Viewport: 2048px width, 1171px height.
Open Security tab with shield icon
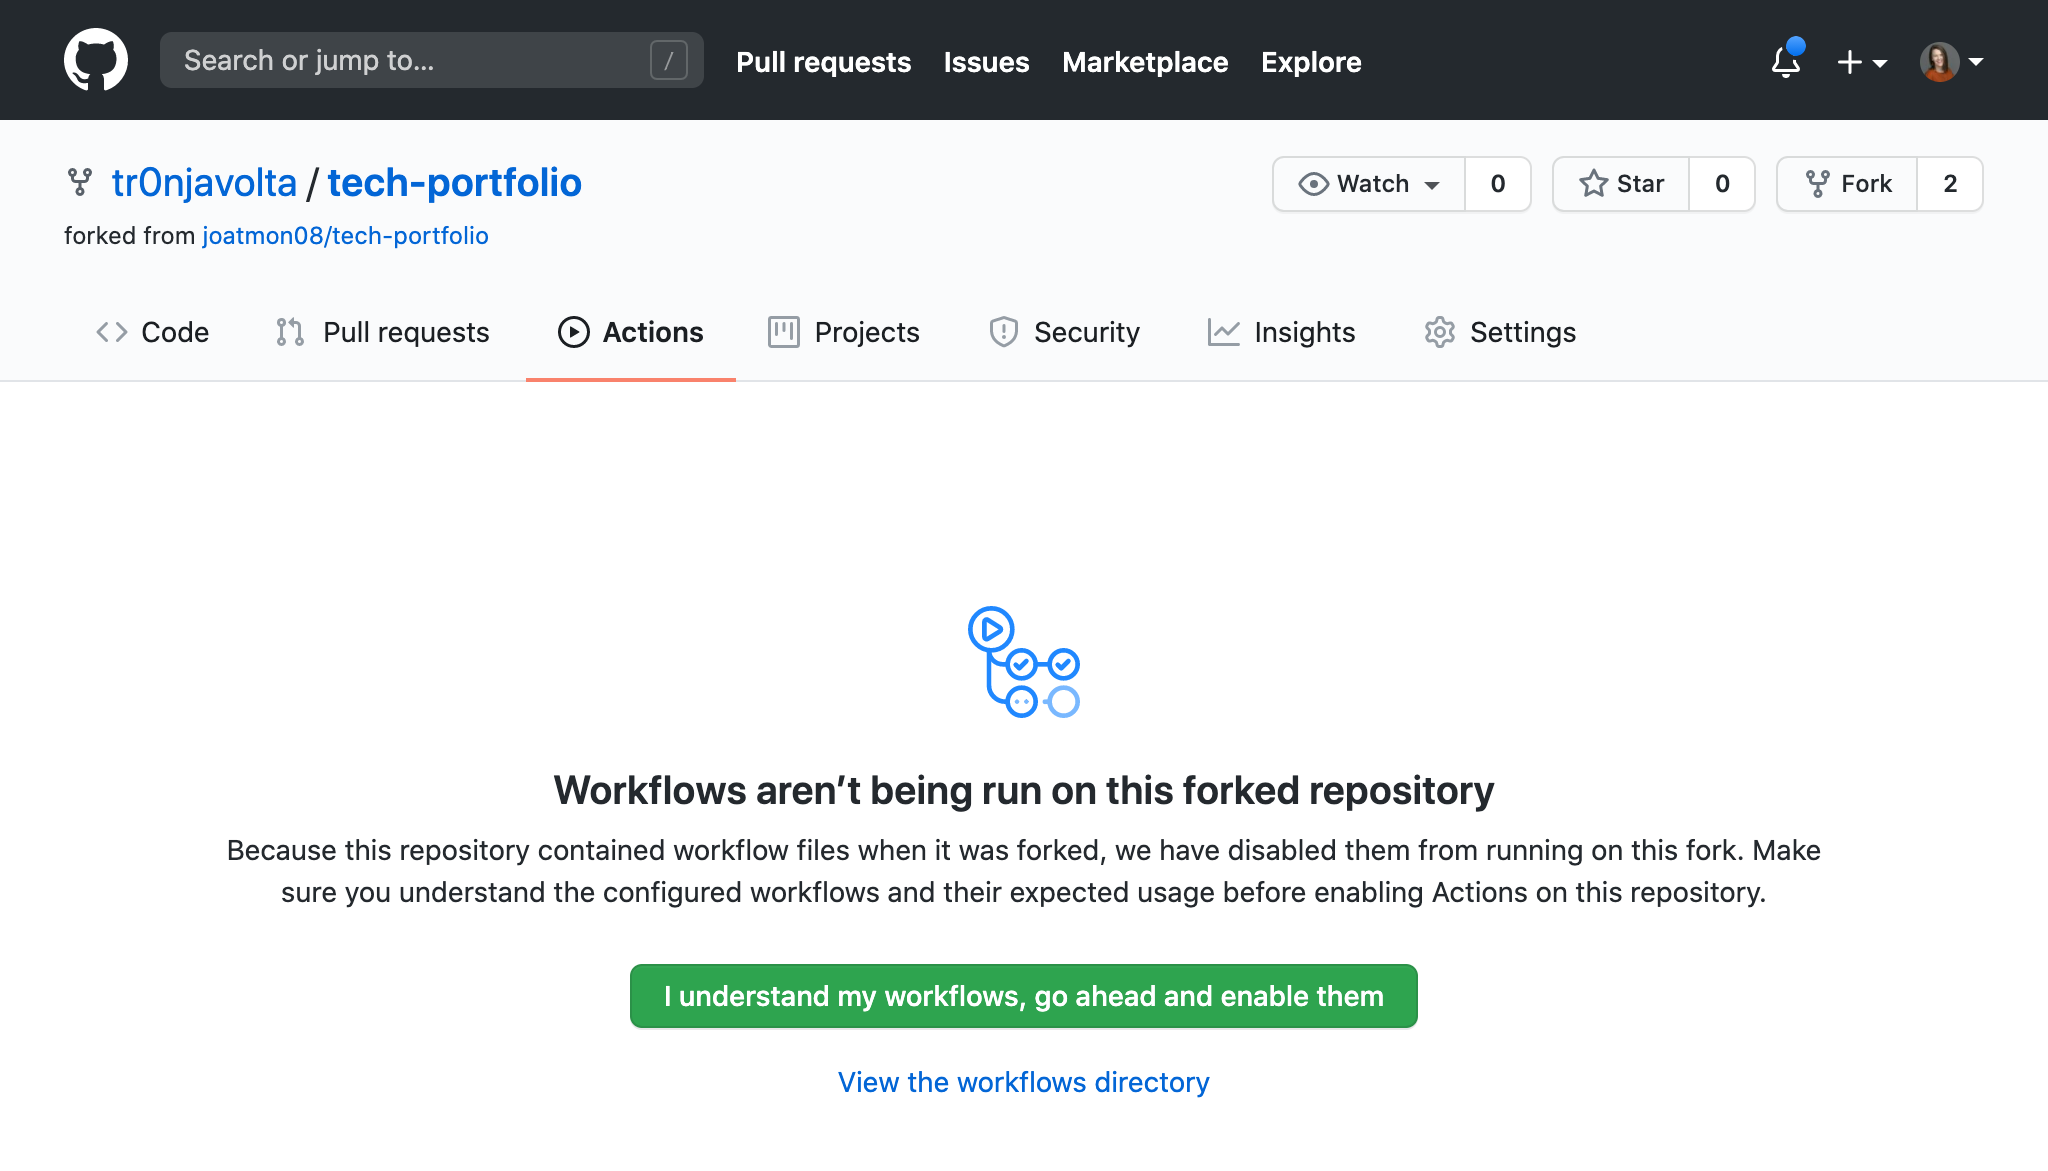click(1064, 332)
